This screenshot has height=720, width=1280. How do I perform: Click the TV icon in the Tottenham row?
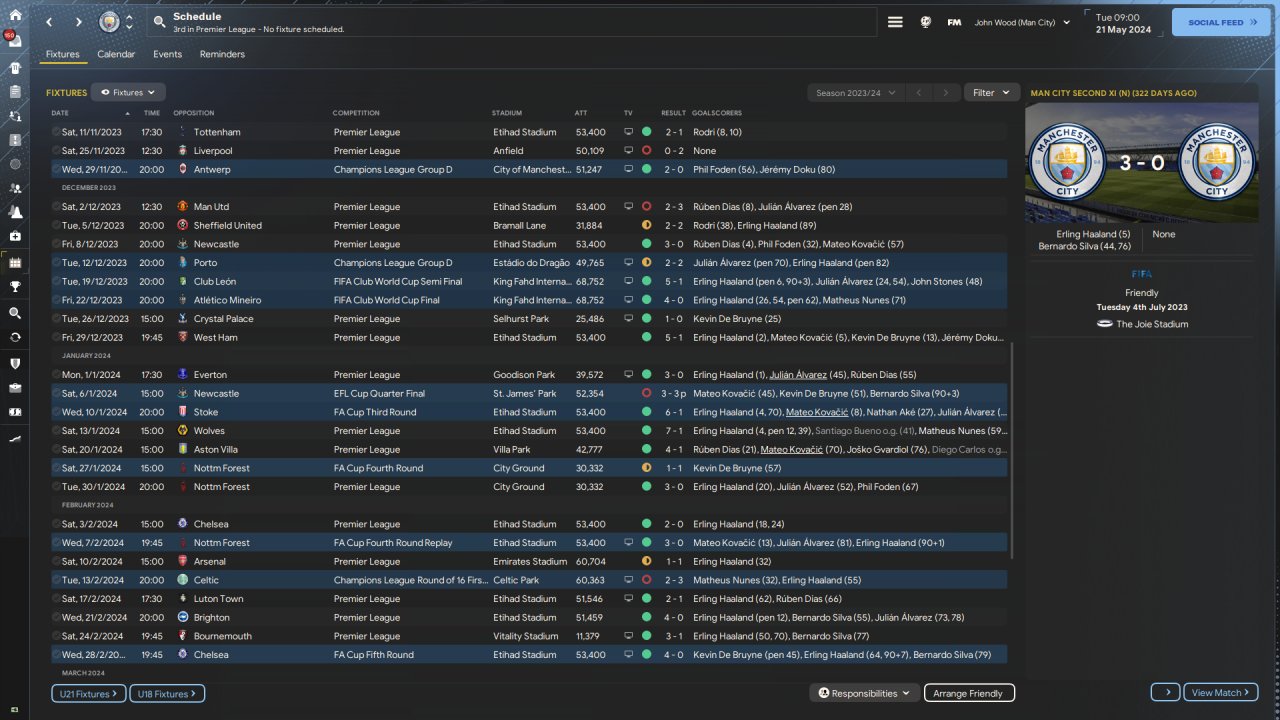click(x=628, y=132)
